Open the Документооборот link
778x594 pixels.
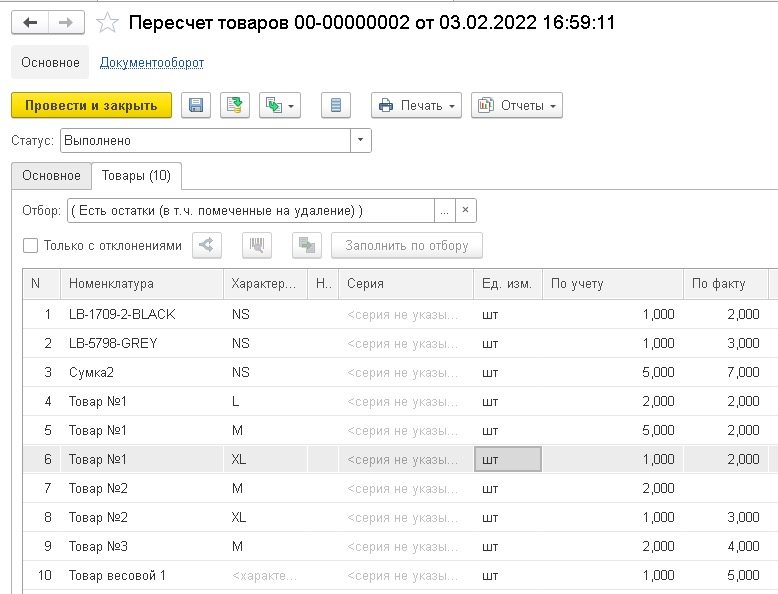[x=152, y=63]
